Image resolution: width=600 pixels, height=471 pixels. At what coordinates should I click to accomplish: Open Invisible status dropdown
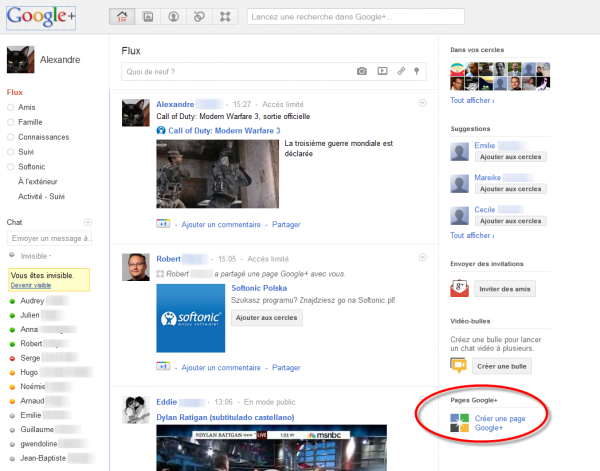(x=36, y=256)
